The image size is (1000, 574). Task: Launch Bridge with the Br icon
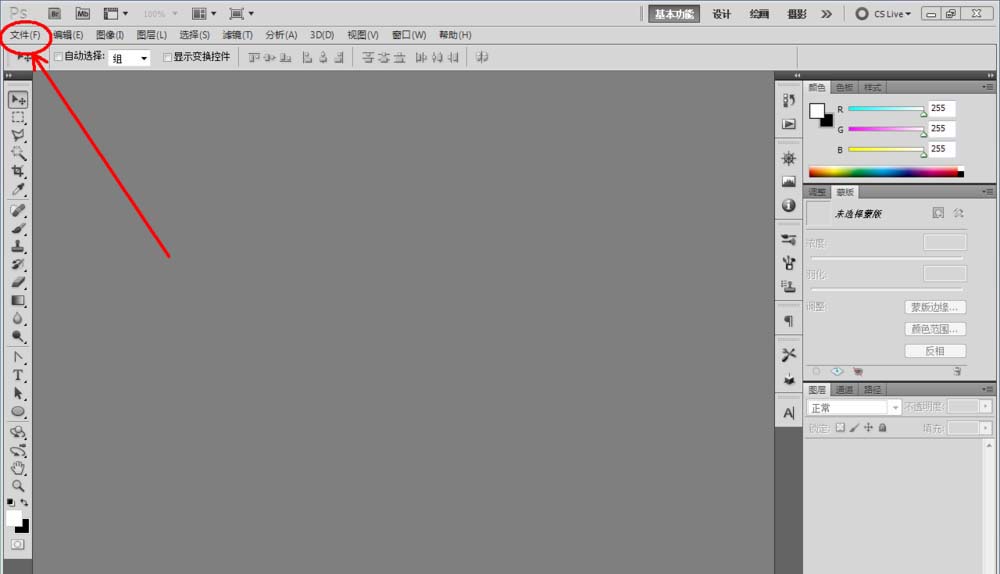[55, 13]
